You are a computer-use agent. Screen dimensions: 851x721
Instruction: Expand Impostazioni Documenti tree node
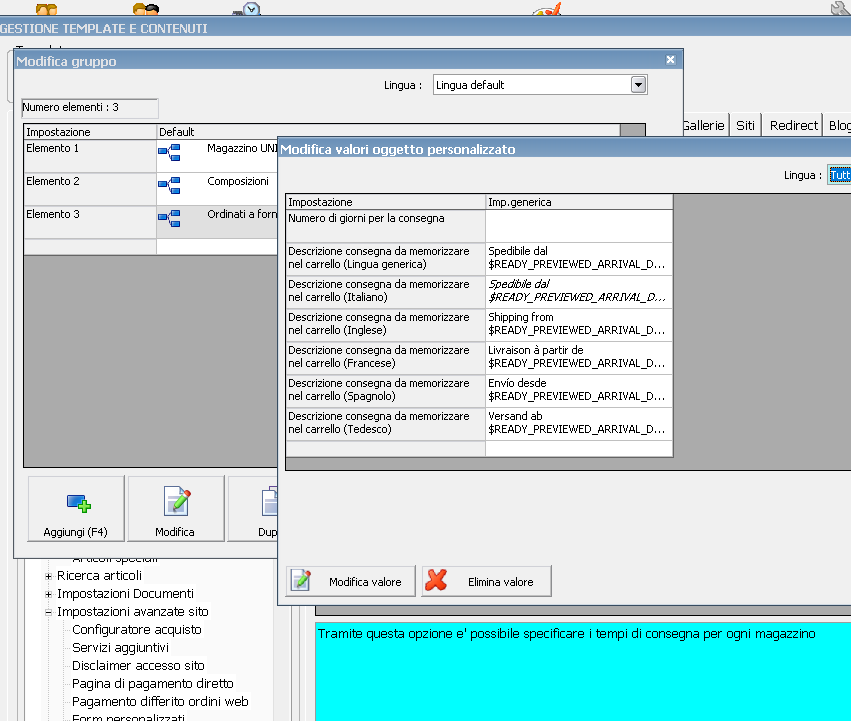[x=48, y=594]
